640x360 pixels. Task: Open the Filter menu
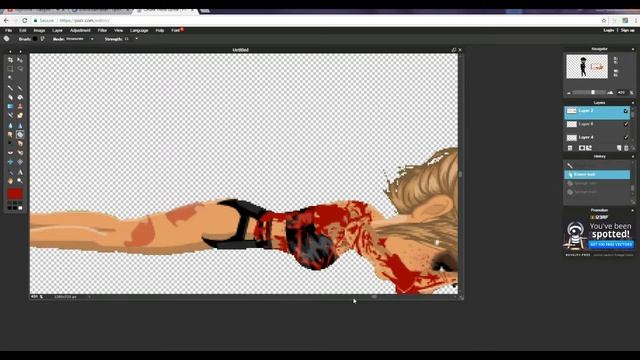pyautogui.click(x=102, y=31)
